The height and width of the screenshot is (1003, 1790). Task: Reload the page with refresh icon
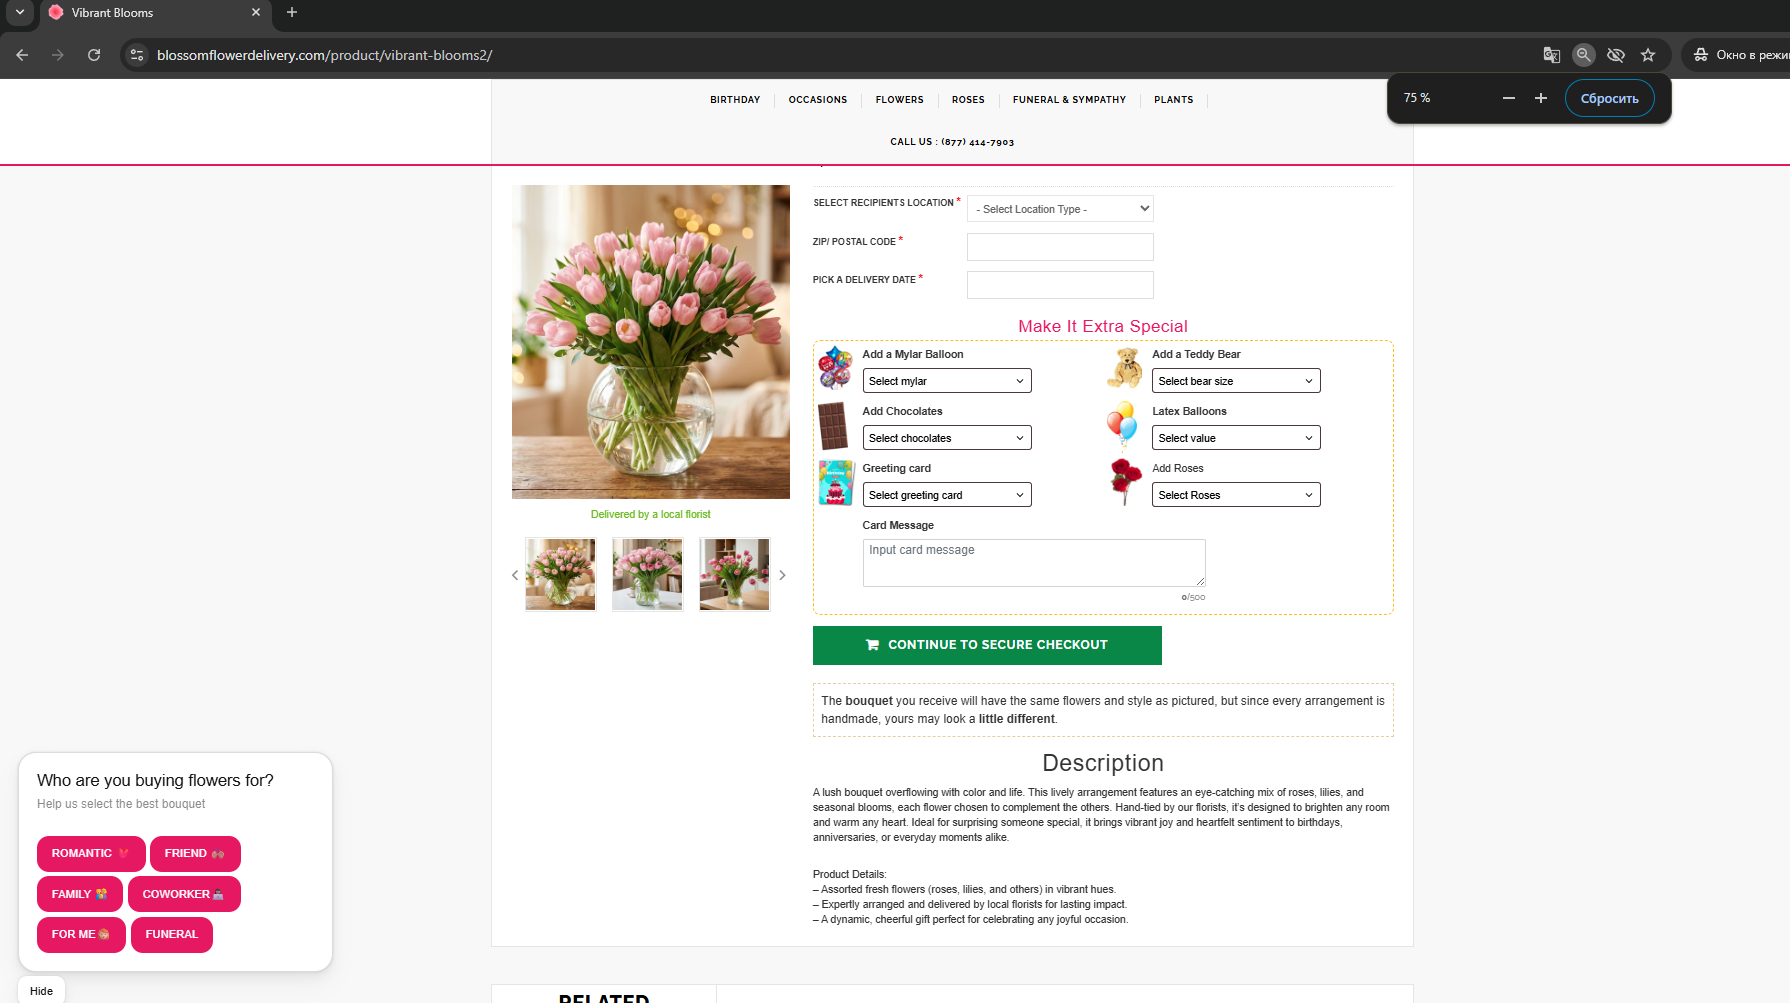[94, 55]
